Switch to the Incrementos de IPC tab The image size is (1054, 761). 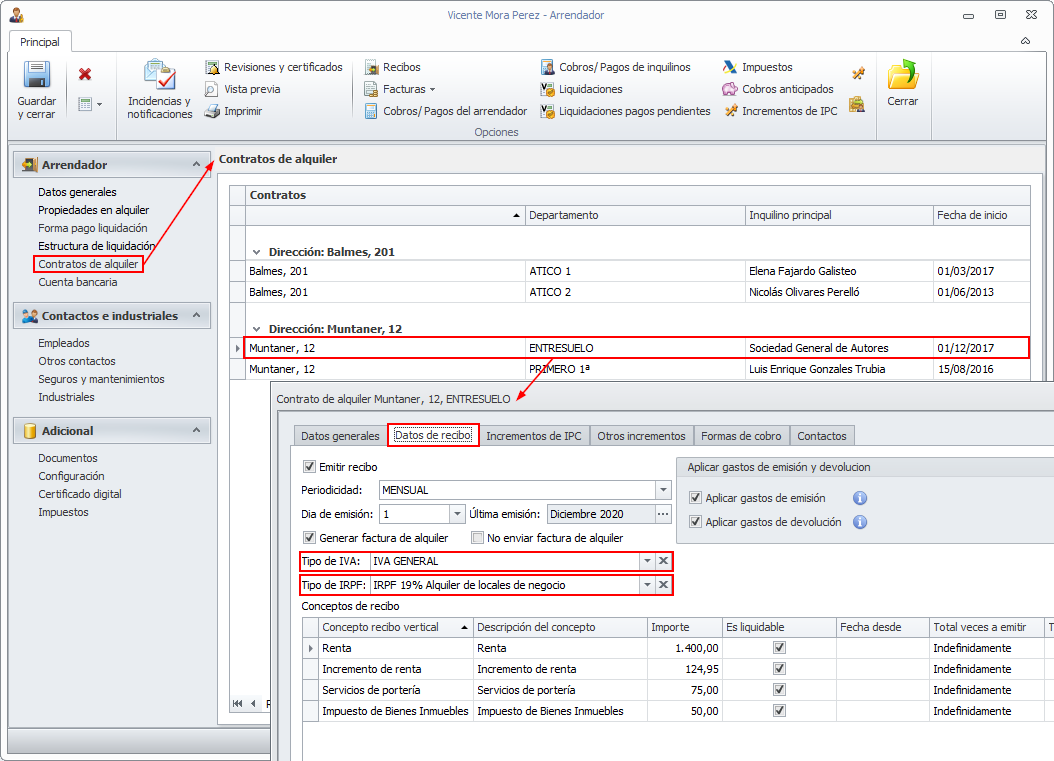pyautogui.click(x=534, y=436)
